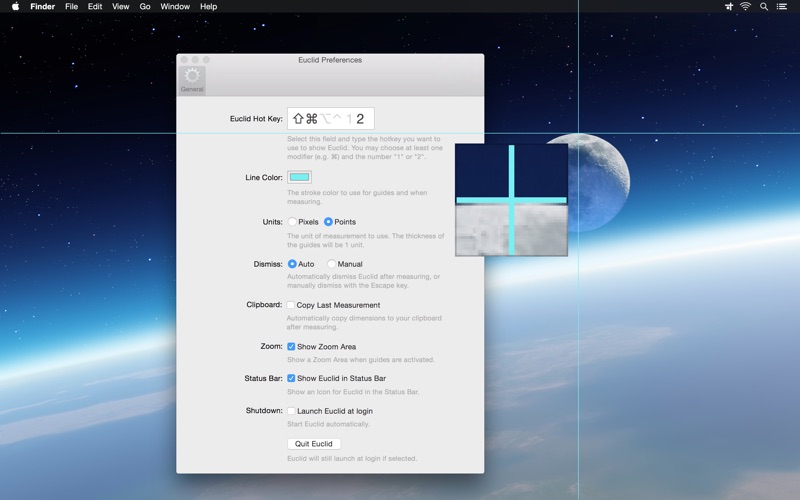The image size is (800, 500).
Task: Toggle Show Euclid in Status Bar
Action: tap(291, 378)
